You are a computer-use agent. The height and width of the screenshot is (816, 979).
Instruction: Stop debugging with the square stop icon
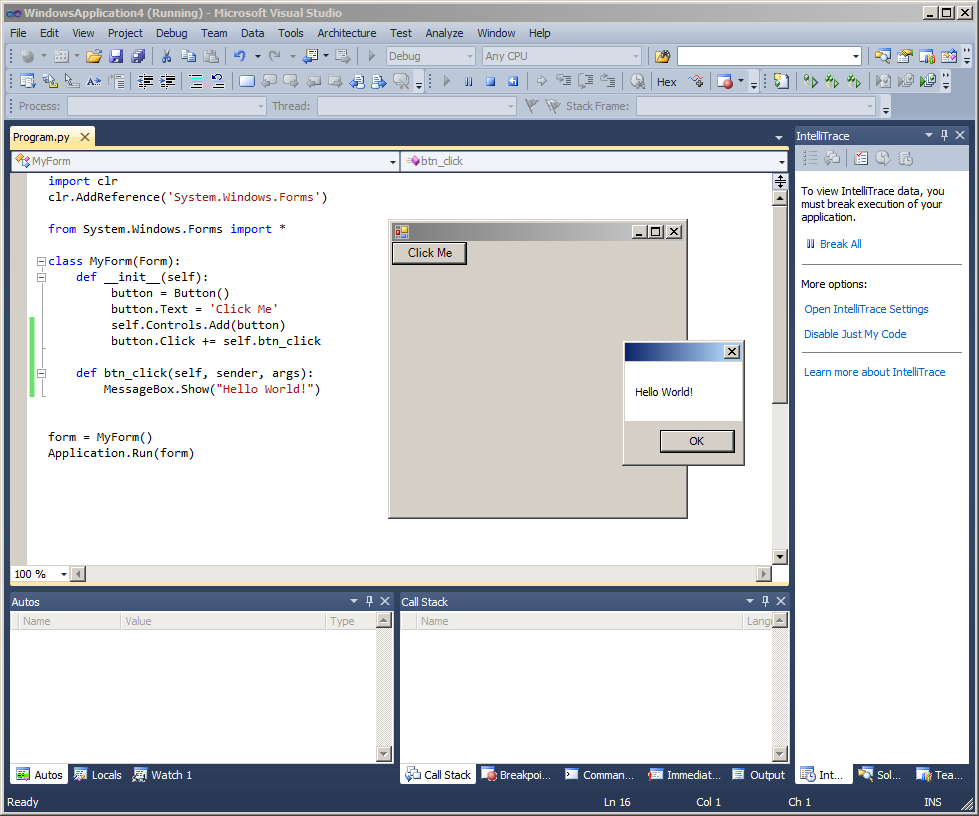[x=490, y=82]
